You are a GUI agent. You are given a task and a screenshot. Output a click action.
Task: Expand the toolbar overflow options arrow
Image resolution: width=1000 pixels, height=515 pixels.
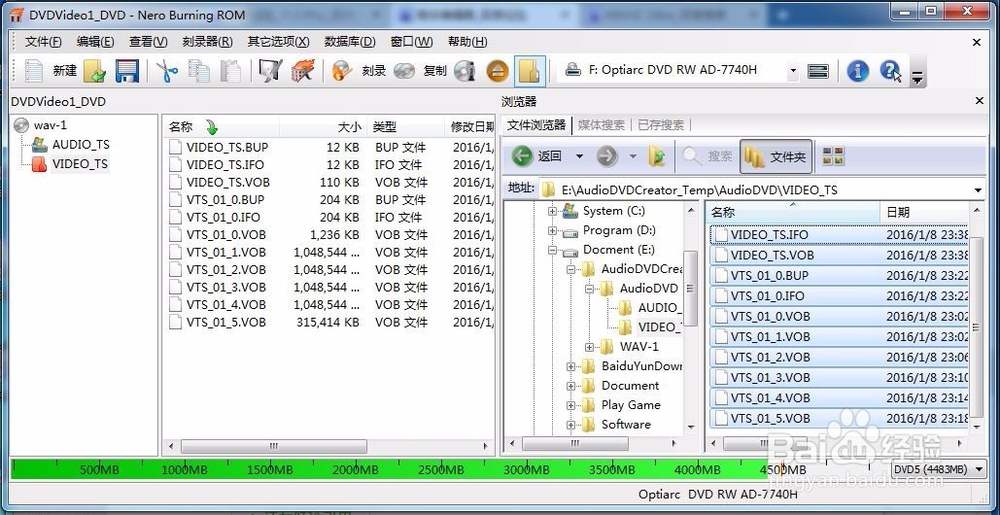coord(917,78)
